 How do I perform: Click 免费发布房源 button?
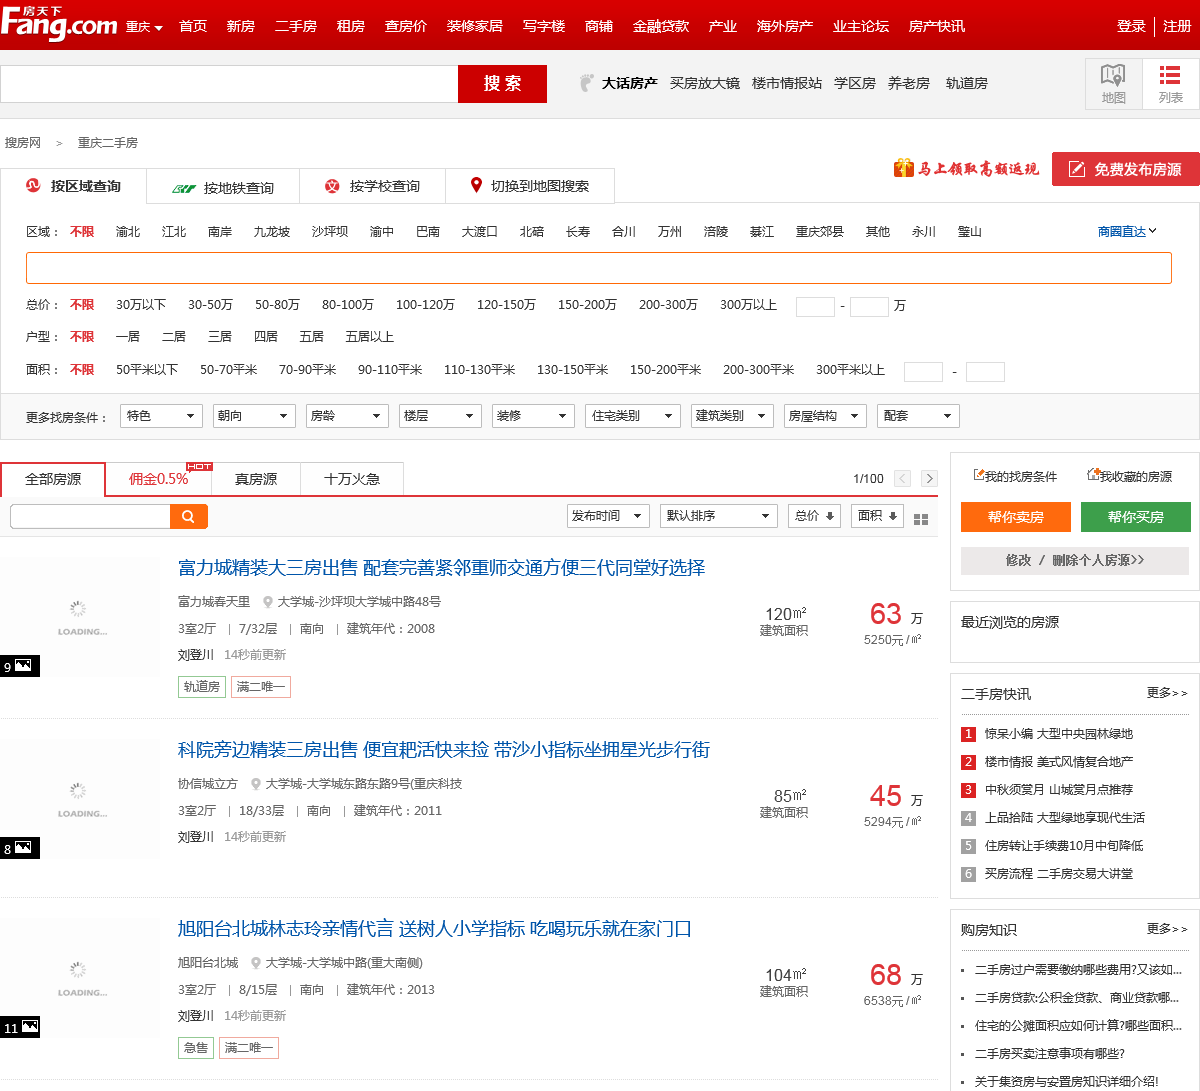[x=1125, y=169]
